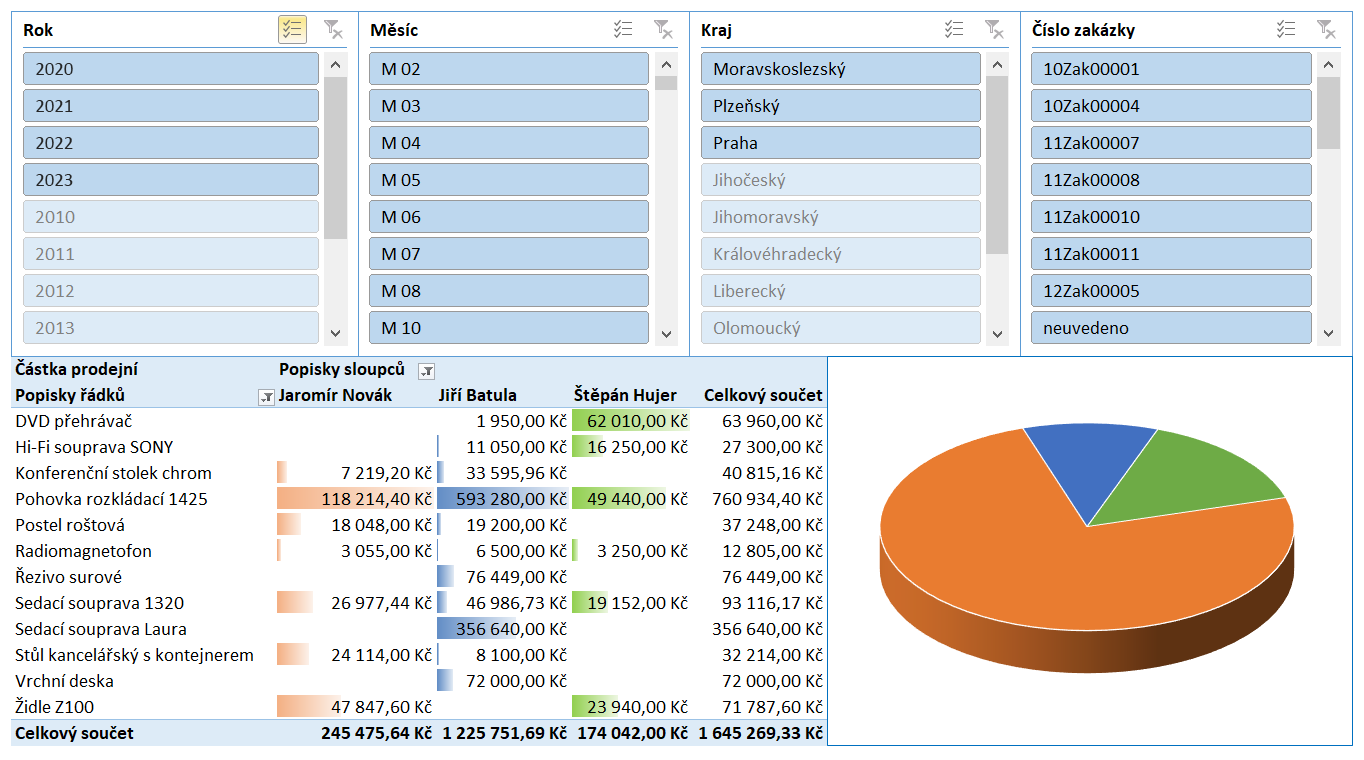The width and height of the screenshot is (1364, 760).
Task: Select the Židle Z100 row label
Action: point(55,707)
